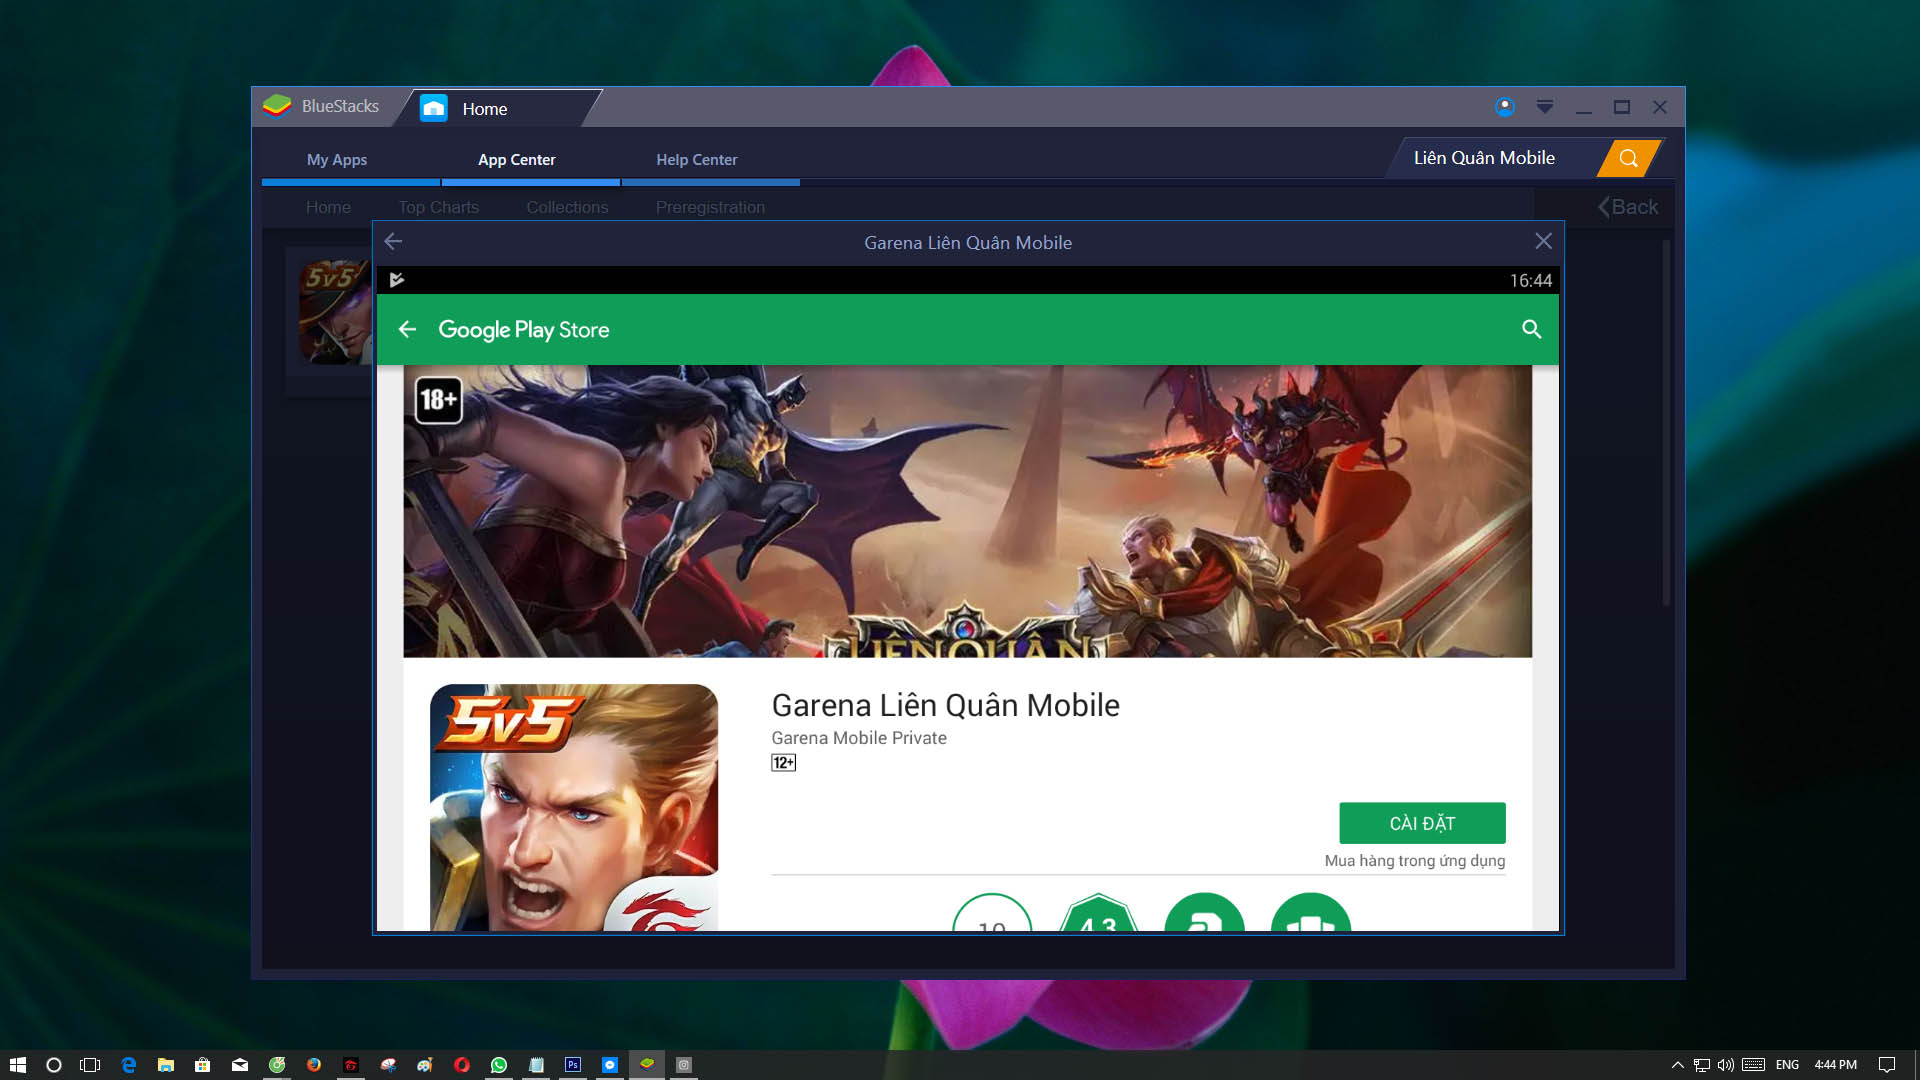Open the BlueStacks account profile icon
The width and height of the screenshot is (1920, 1080).
(1504, 107)
